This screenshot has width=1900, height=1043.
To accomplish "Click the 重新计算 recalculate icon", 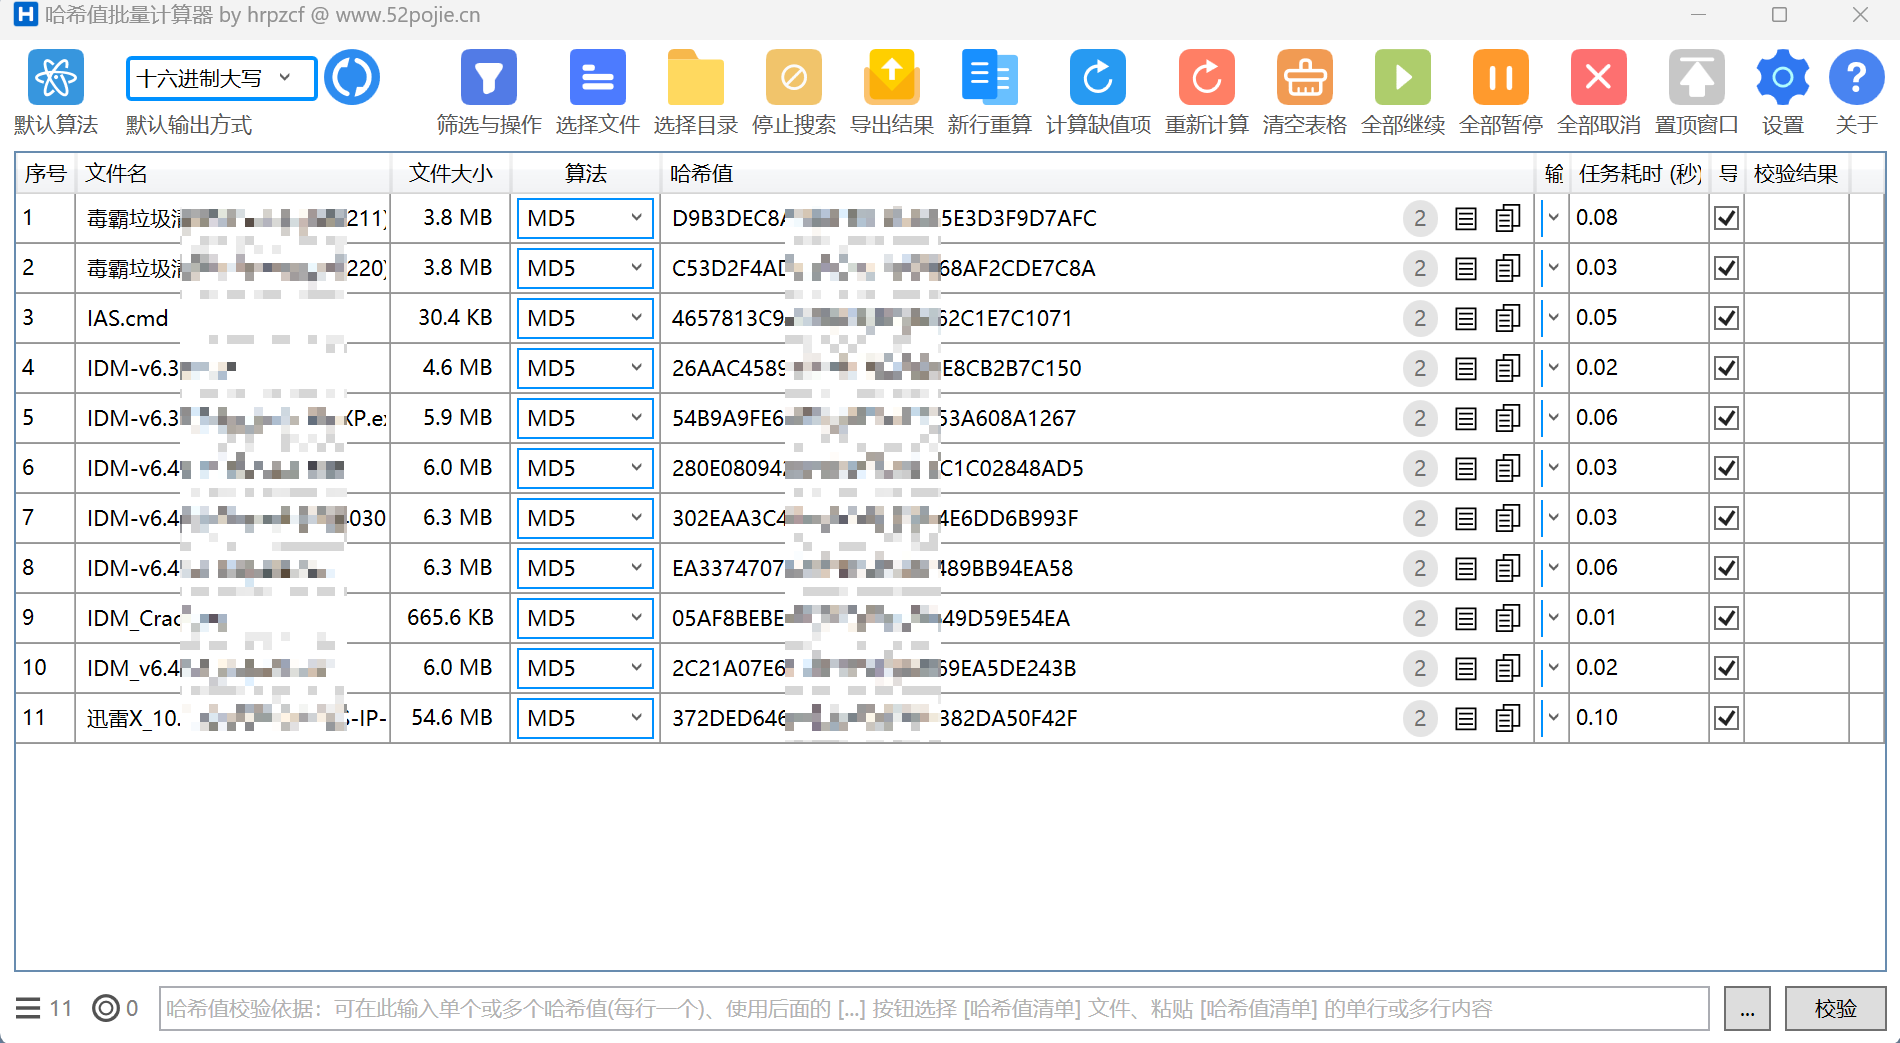I will 1206,78.
